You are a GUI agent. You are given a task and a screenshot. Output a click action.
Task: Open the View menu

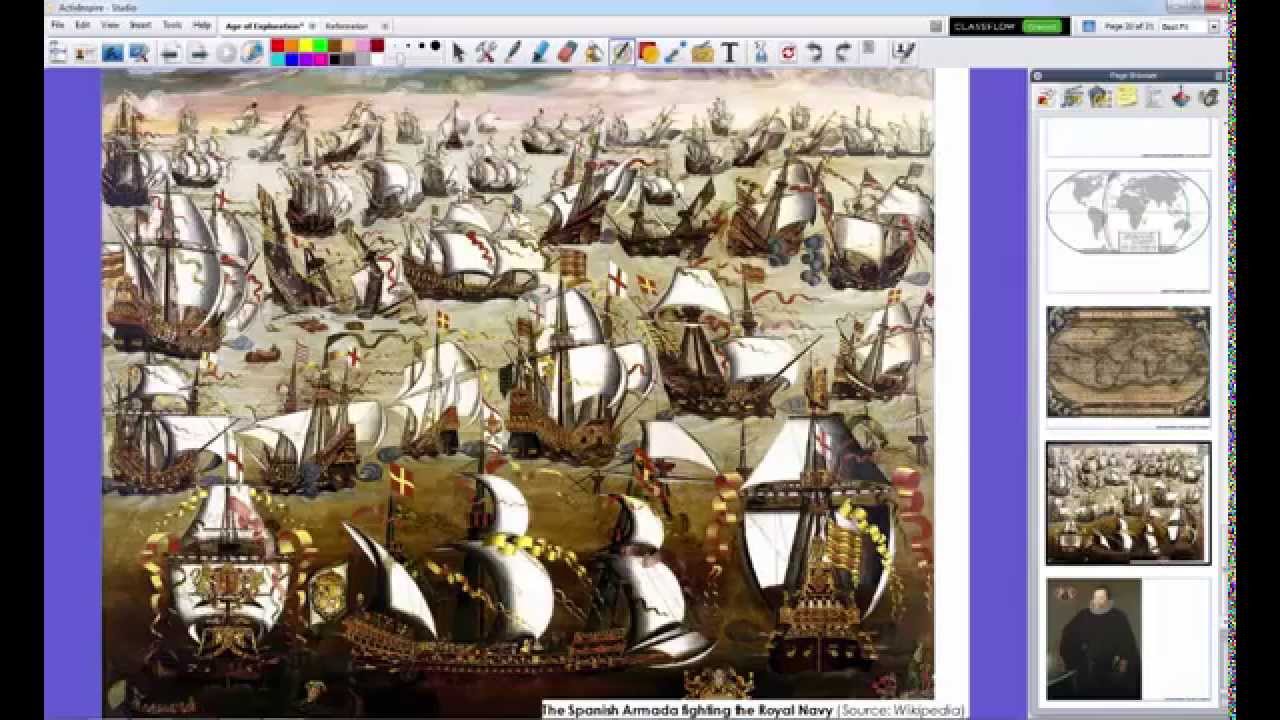(110, 25)
